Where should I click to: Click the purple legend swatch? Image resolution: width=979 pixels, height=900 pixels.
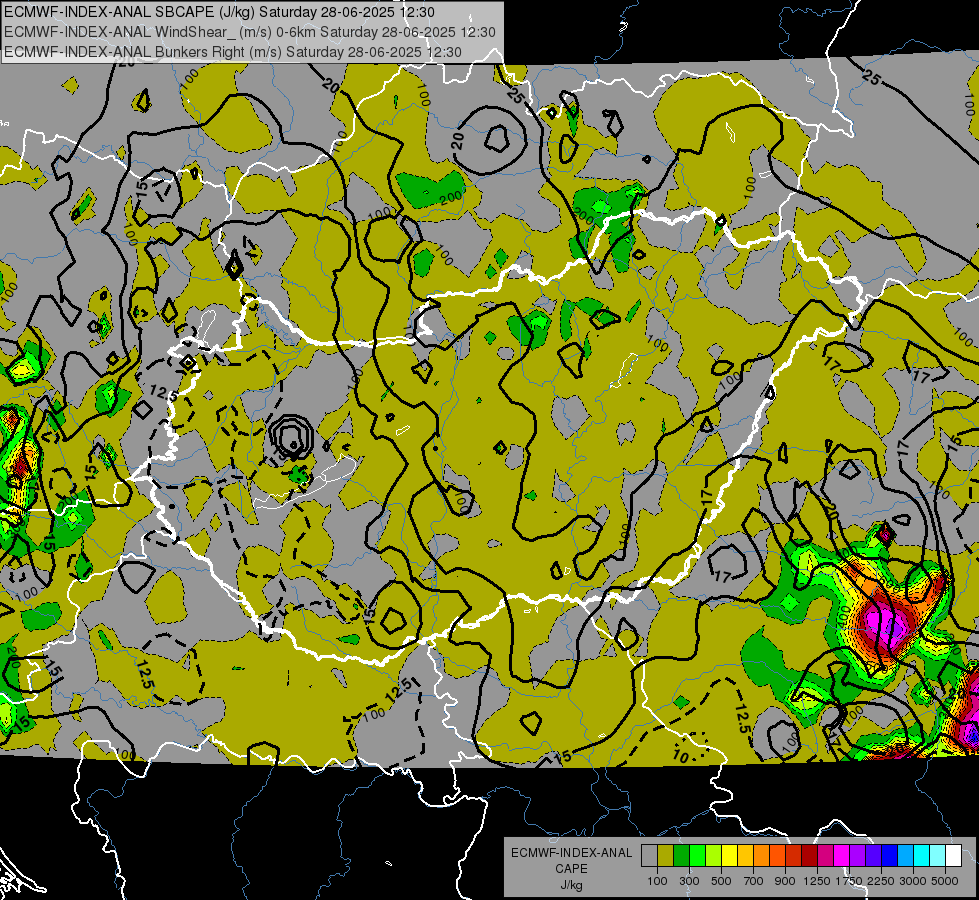click(x=858, y=856)
